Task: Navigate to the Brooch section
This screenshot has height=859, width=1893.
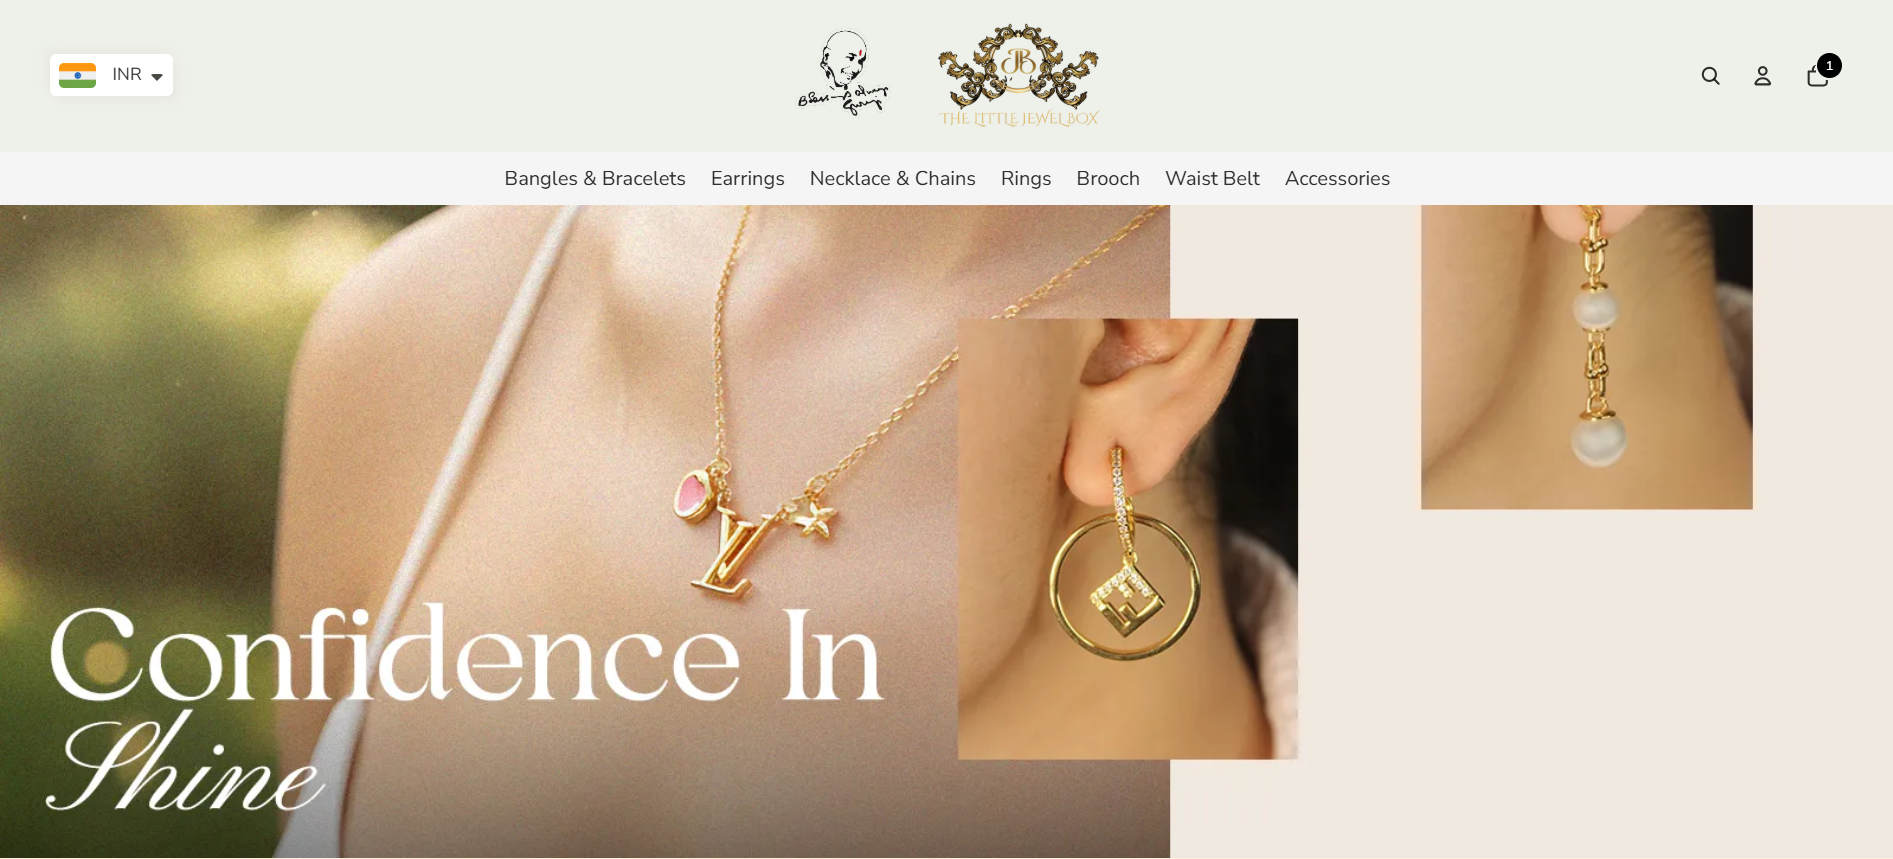Action: click(x=1108, y=178)
